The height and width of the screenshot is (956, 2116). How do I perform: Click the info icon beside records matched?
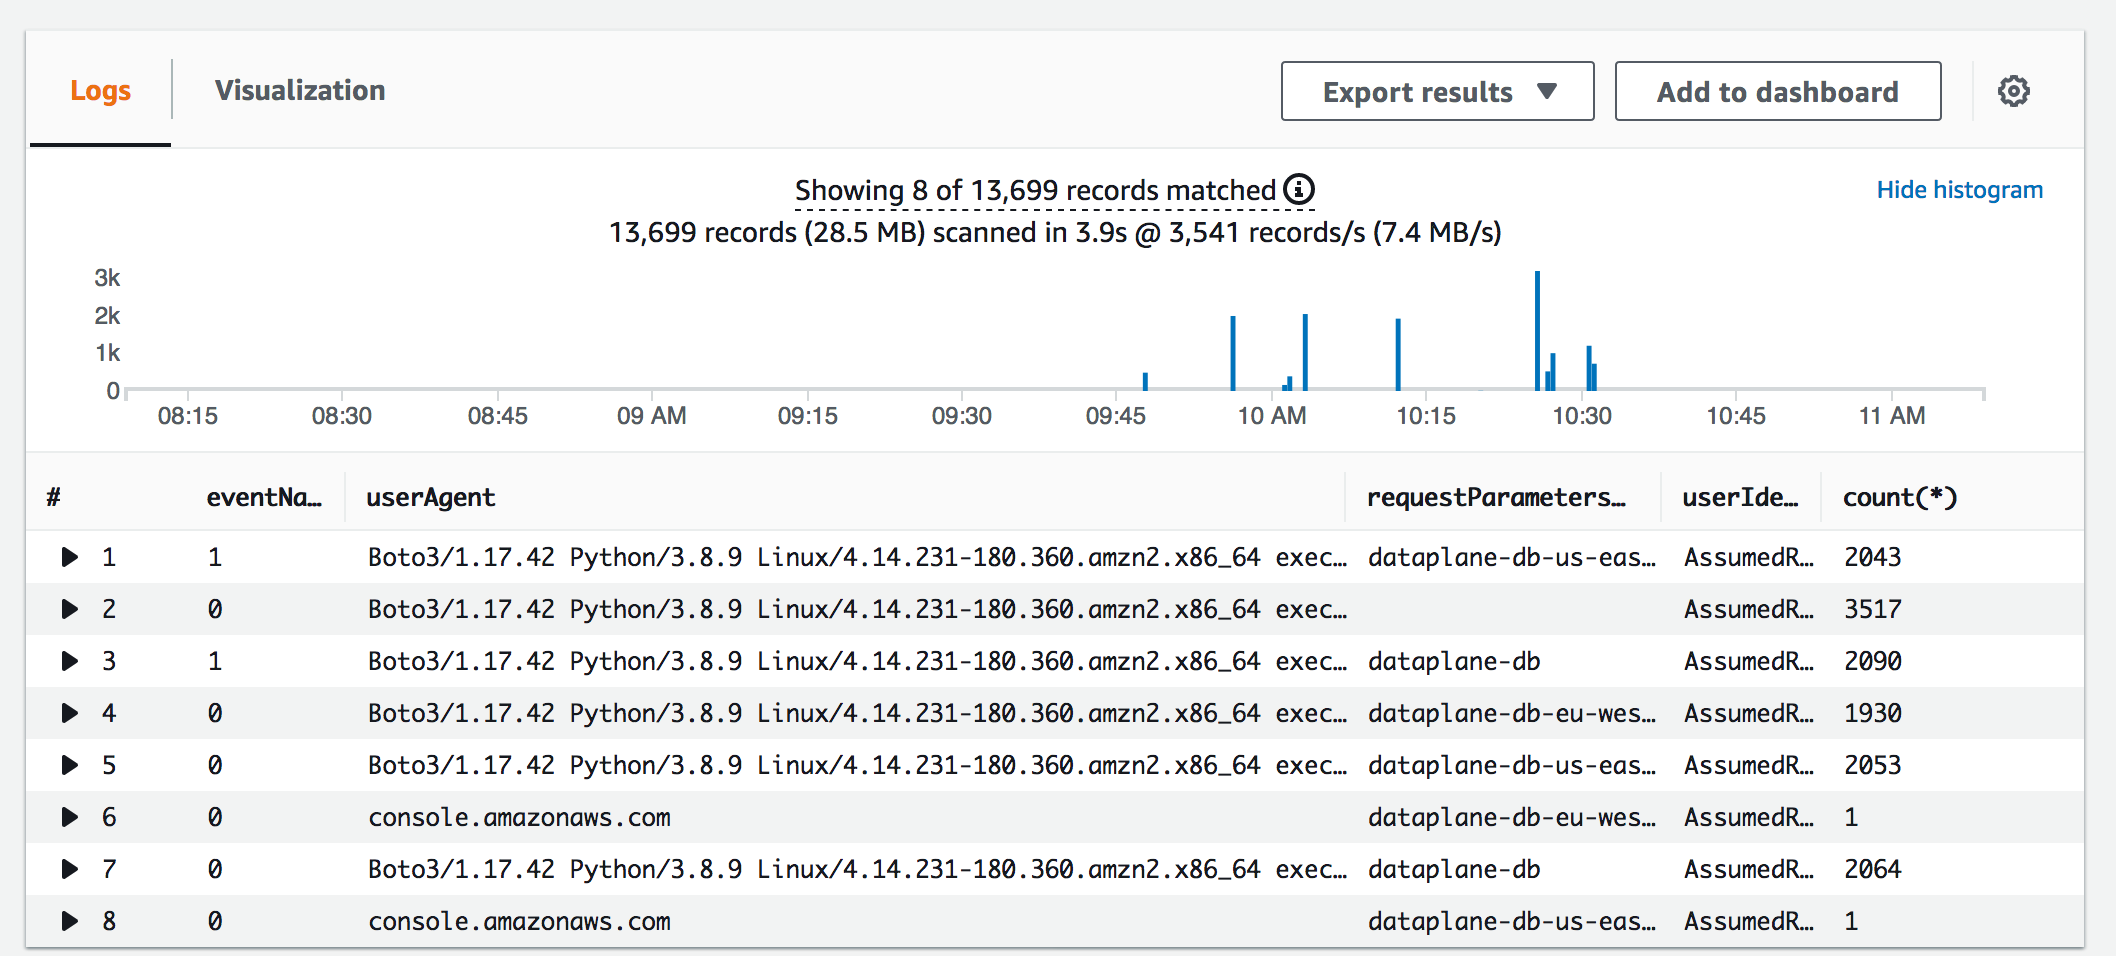pyautogui.click(x=1297, y=188)
